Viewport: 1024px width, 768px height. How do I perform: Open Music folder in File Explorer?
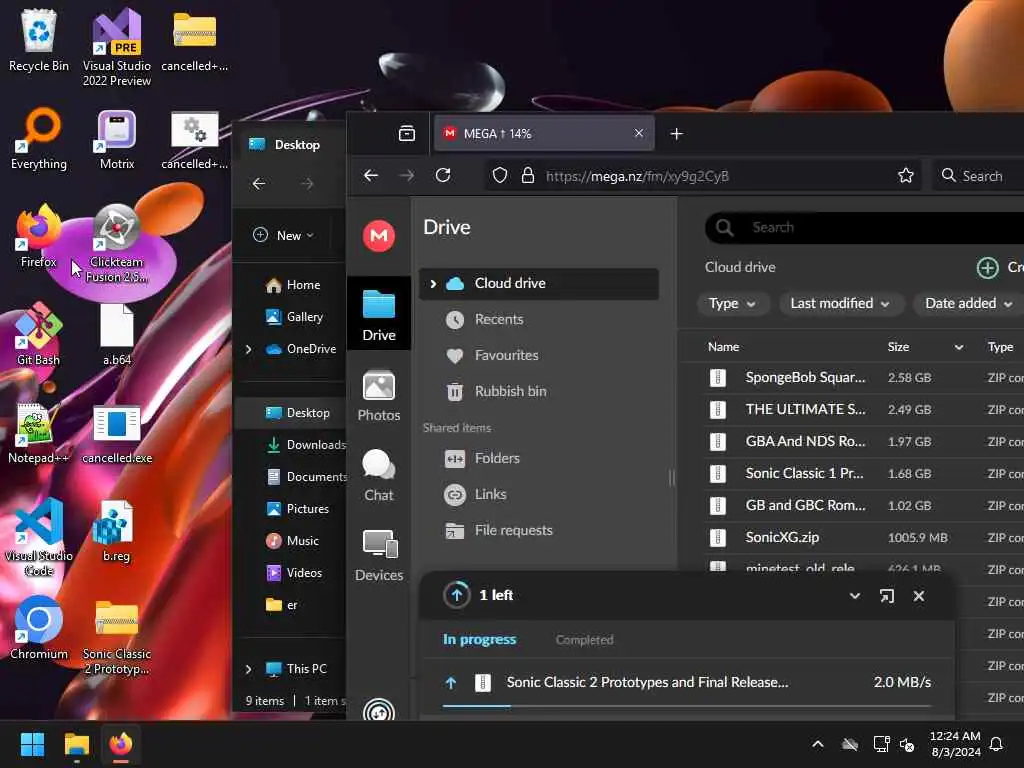coord(293,541)
